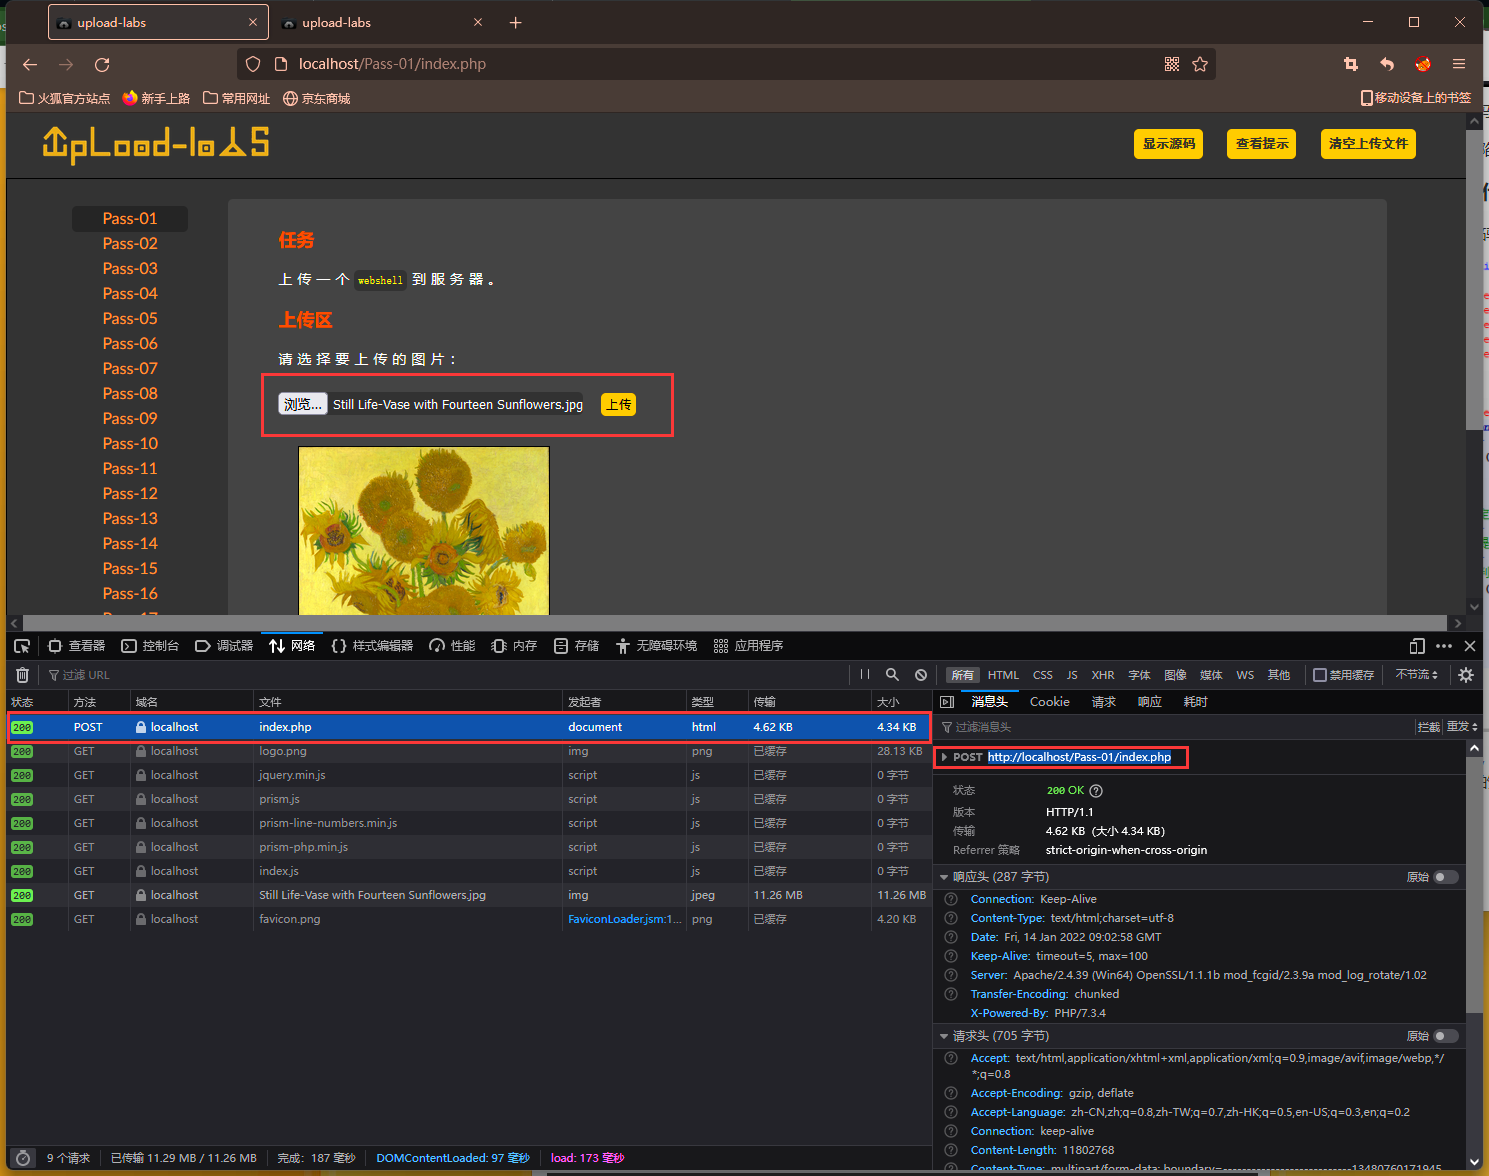Click the screenshot crop icon in toolbar
This screenshot has width=1489, height=1176.
[1351, 64]
